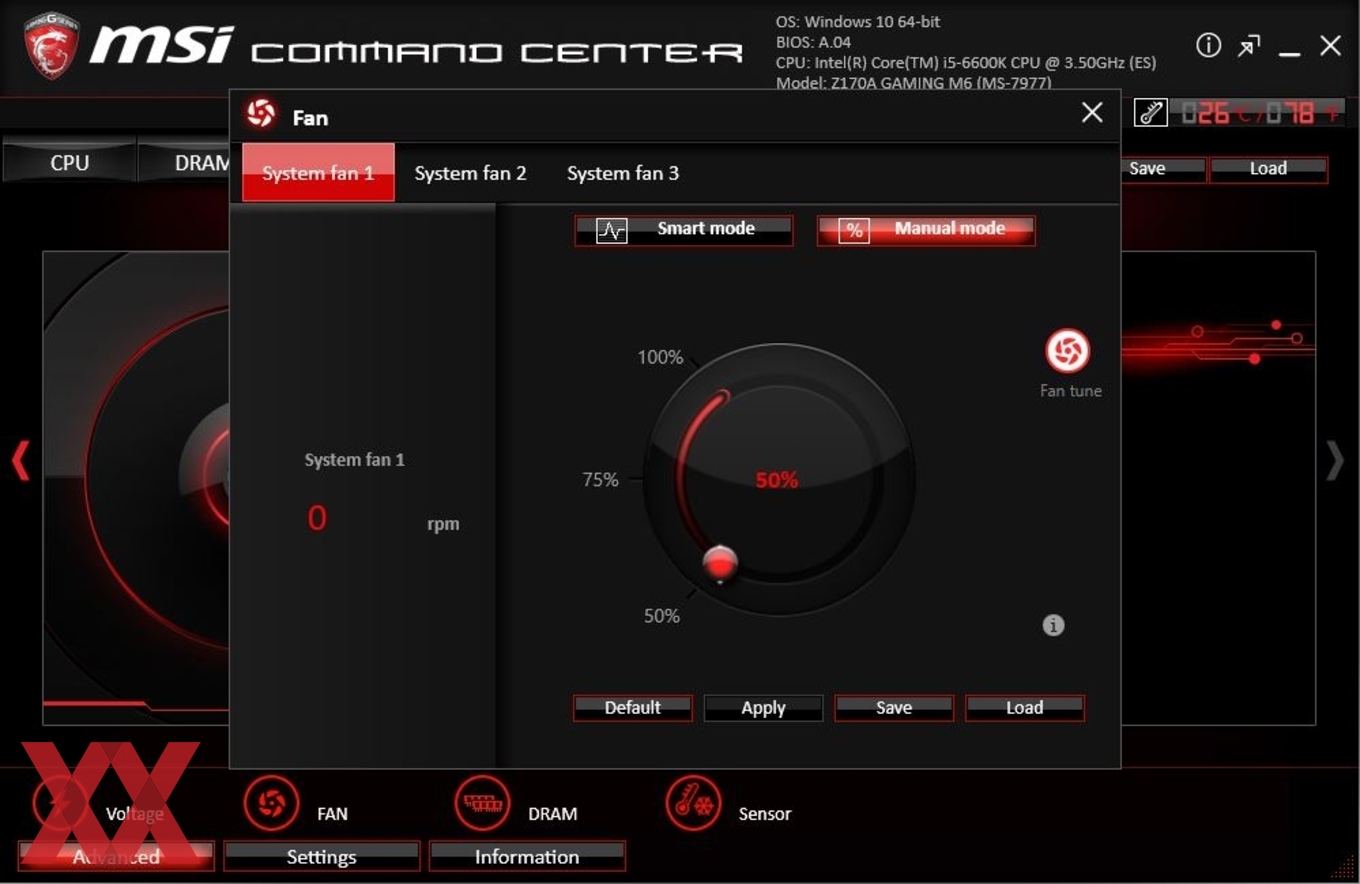The height and width of the screenshot is (884, 1360).
Task: Open the fan info tooltip icon
Action: coord(1053,625)
